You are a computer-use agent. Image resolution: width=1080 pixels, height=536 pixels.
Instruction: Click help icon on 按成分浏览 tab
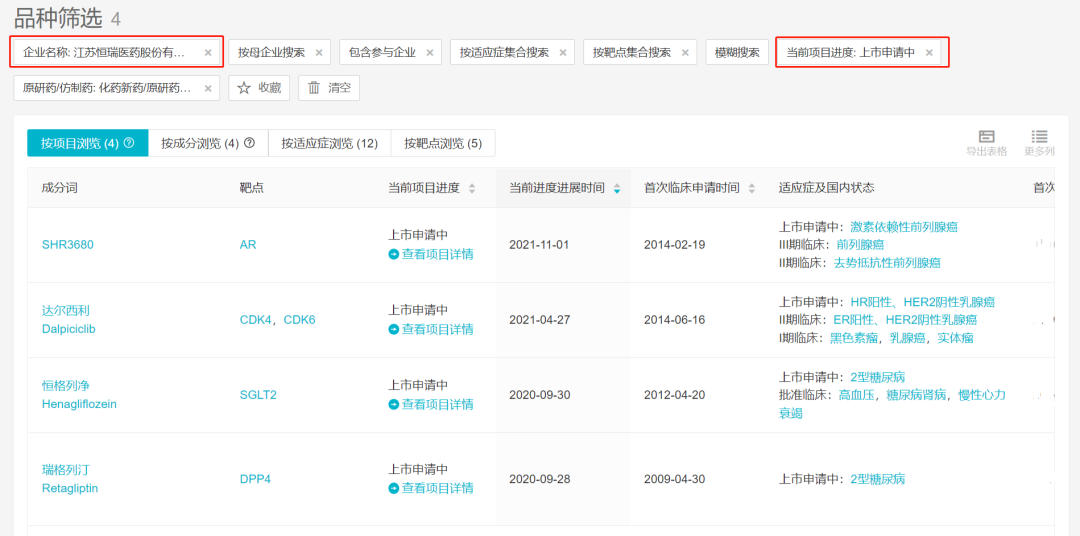click(x=249, y=143)
